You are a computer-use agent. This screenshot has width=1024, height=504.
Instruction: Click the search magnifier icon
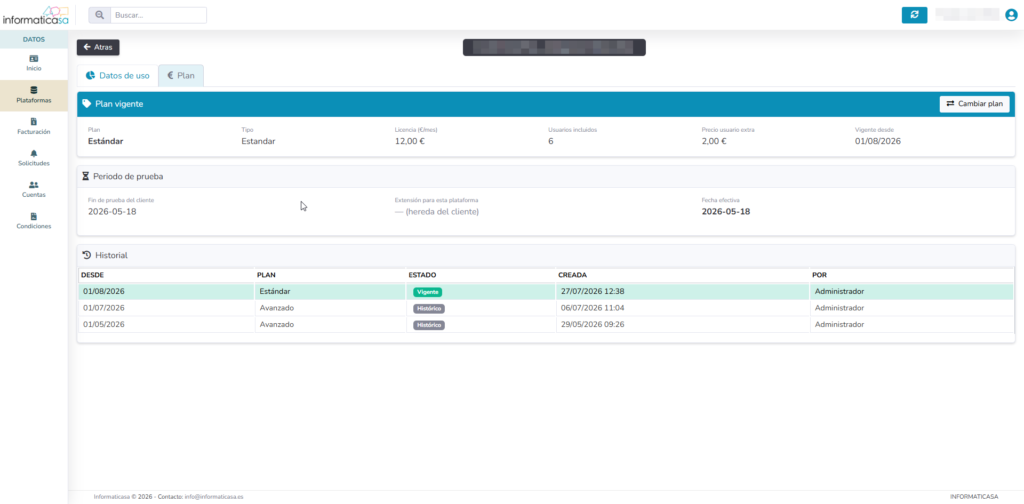tap(99, 15)
